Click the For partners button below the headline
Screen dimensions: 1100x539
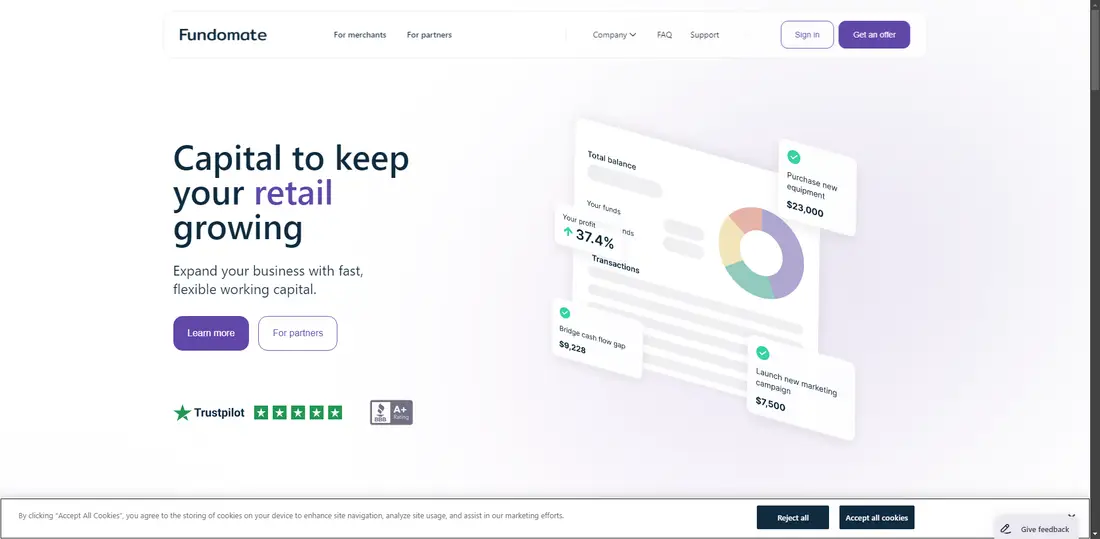[x=297, y=333]
